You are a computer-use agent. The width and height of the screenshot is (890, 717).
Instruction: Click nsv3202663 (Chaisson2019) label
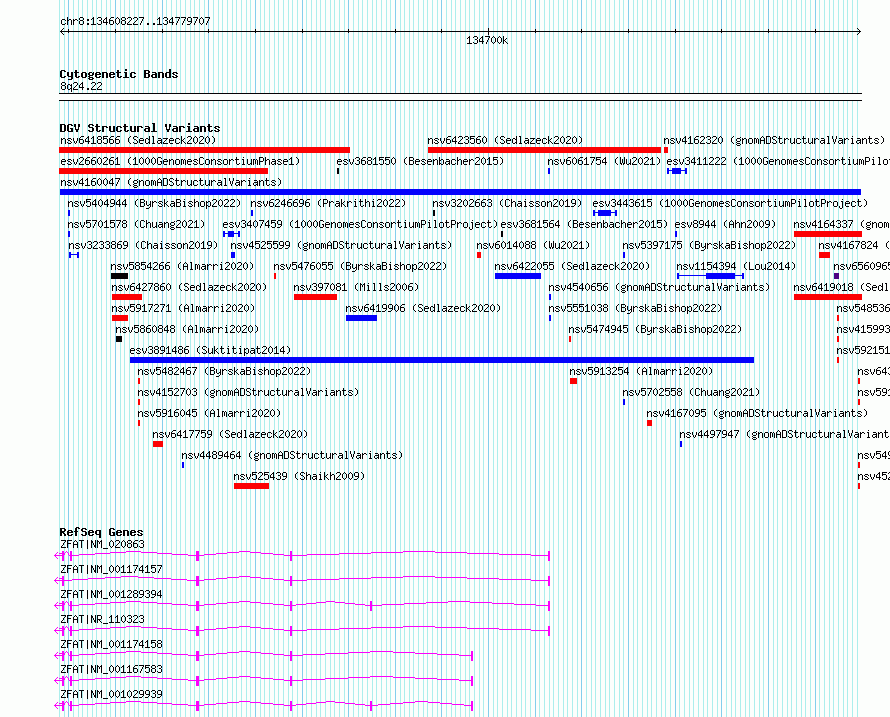[x=507, y=203]
